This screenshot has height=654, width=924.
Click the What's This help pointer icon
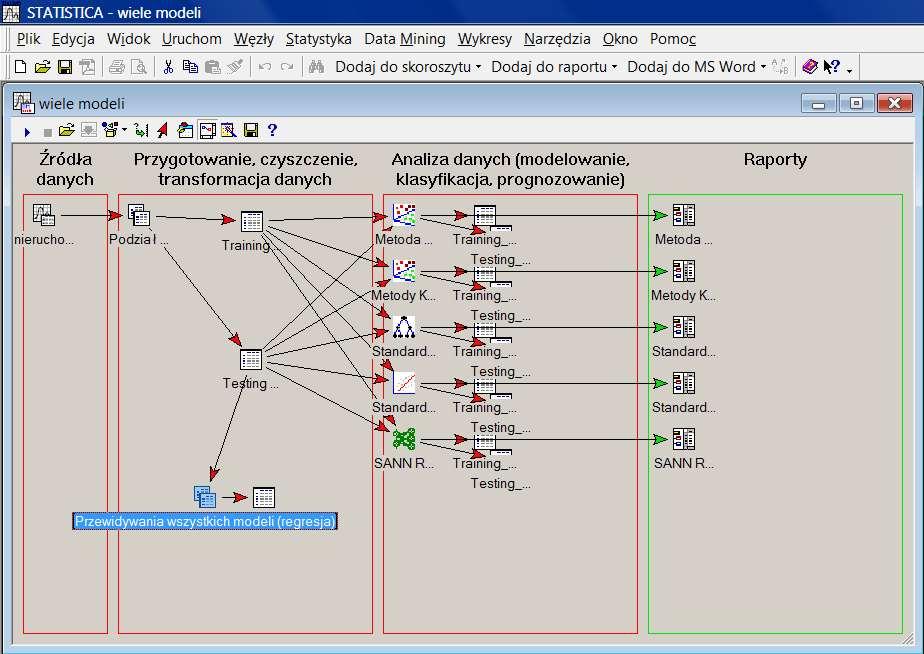(831, 67)
